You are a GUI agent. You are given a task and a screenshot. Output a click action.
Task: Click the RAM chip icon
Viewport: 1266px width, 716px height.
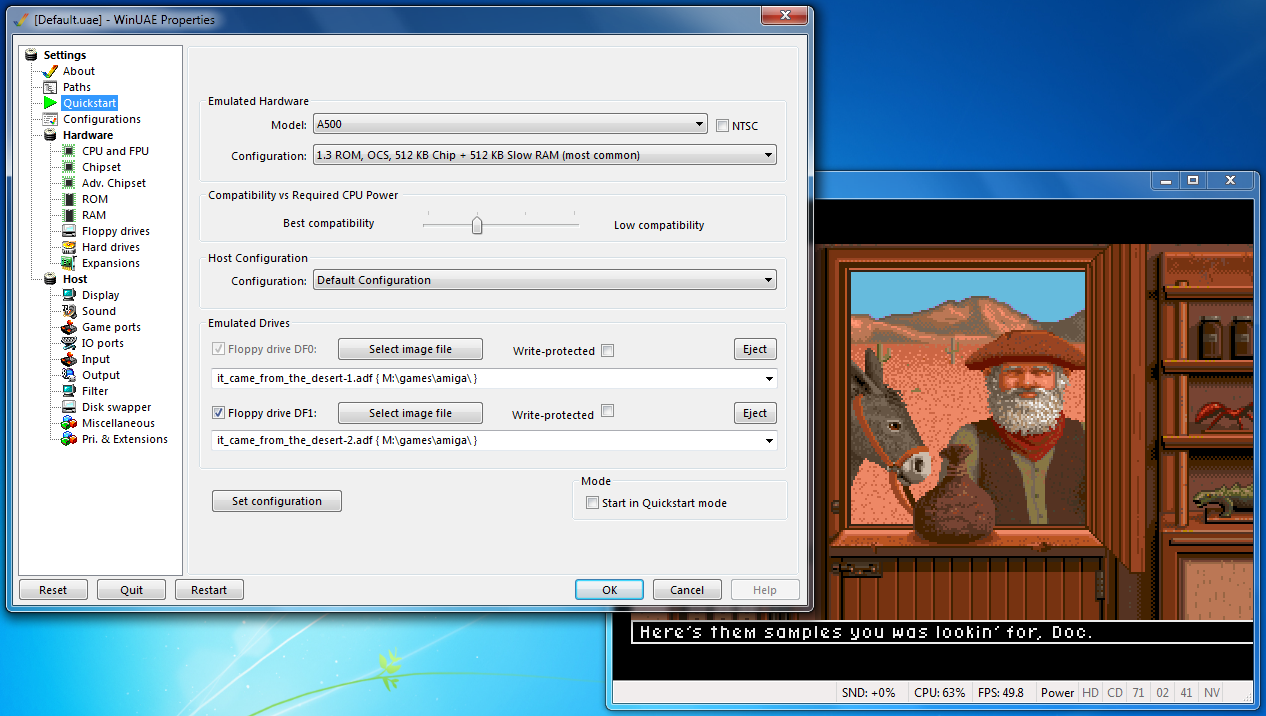point(69,215)
